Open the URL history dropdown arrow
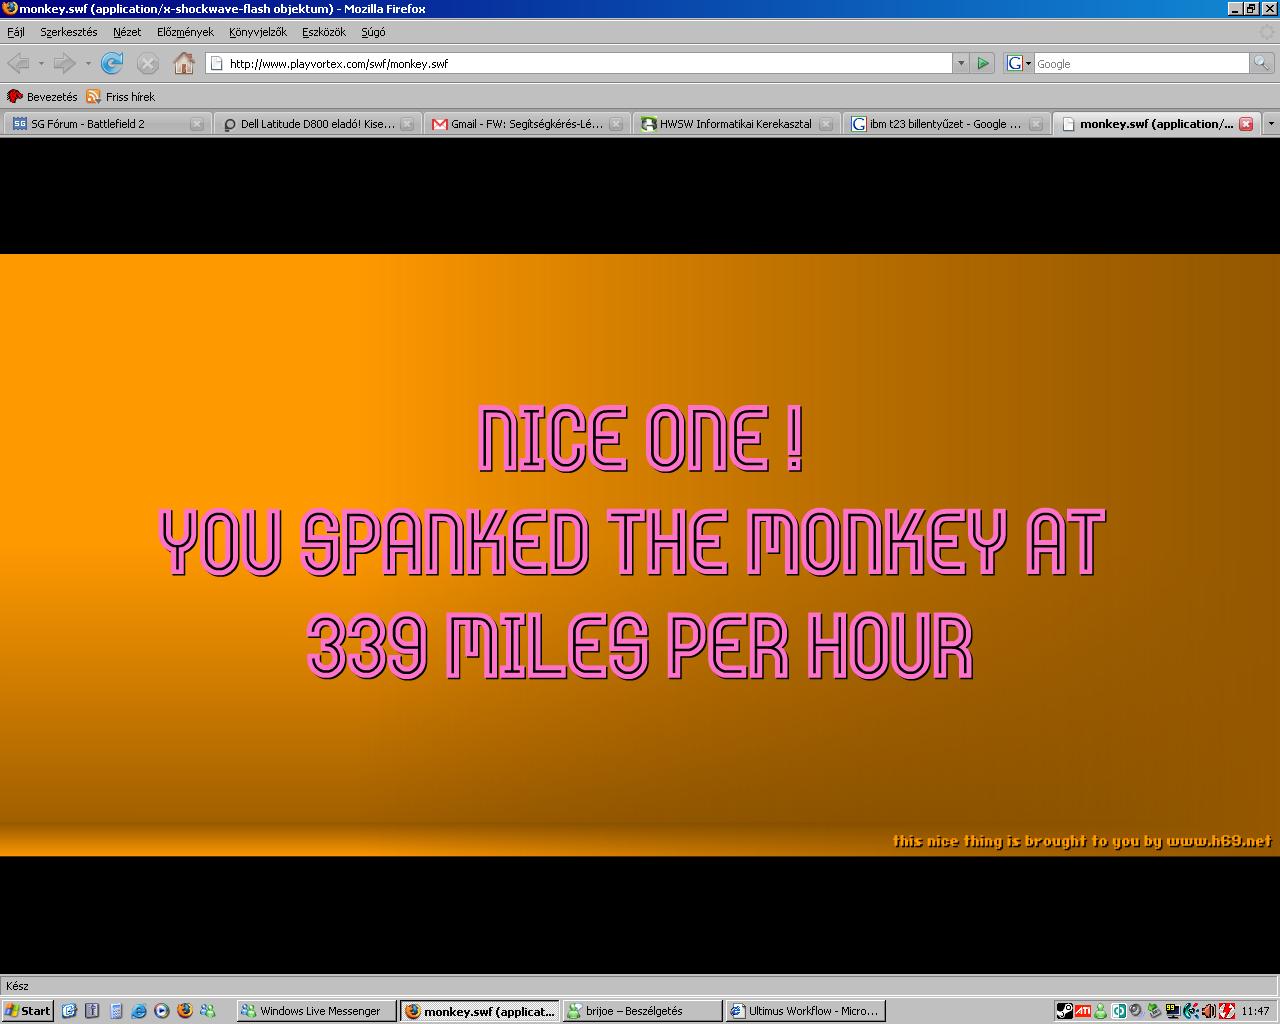The height and width of the screenshot is (1024, 1280). click(x=961, y=63)
